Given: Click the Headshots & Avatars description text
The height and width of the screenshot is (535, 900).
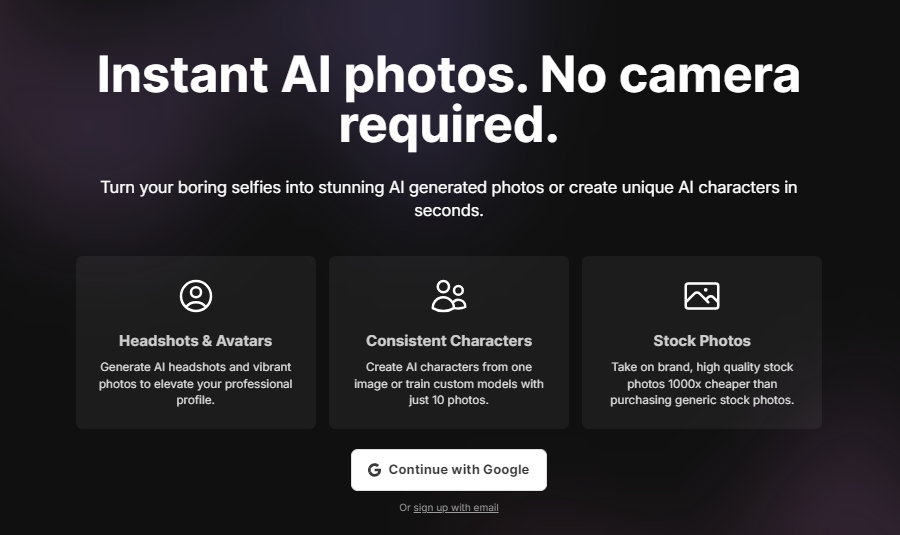Looking at the screenshot, I should [x=196, y=383].
